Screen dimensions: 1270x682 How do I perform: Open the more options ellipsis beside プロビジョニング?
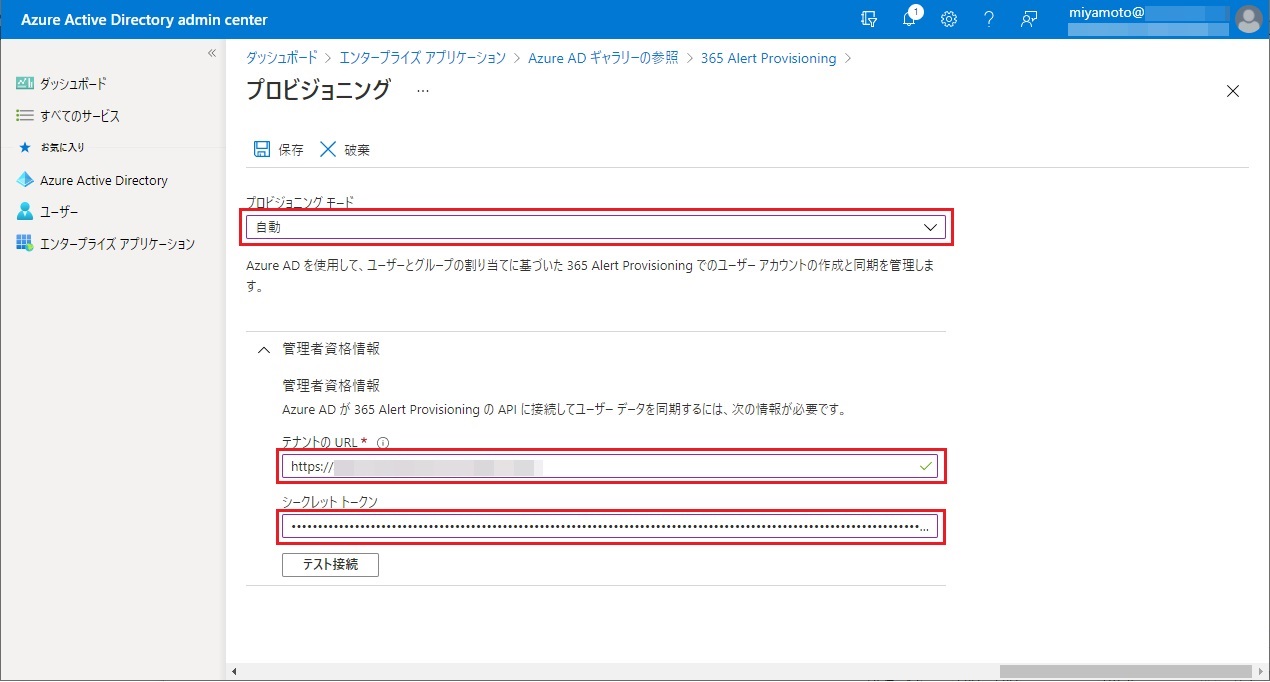click(x=422, y=90)
